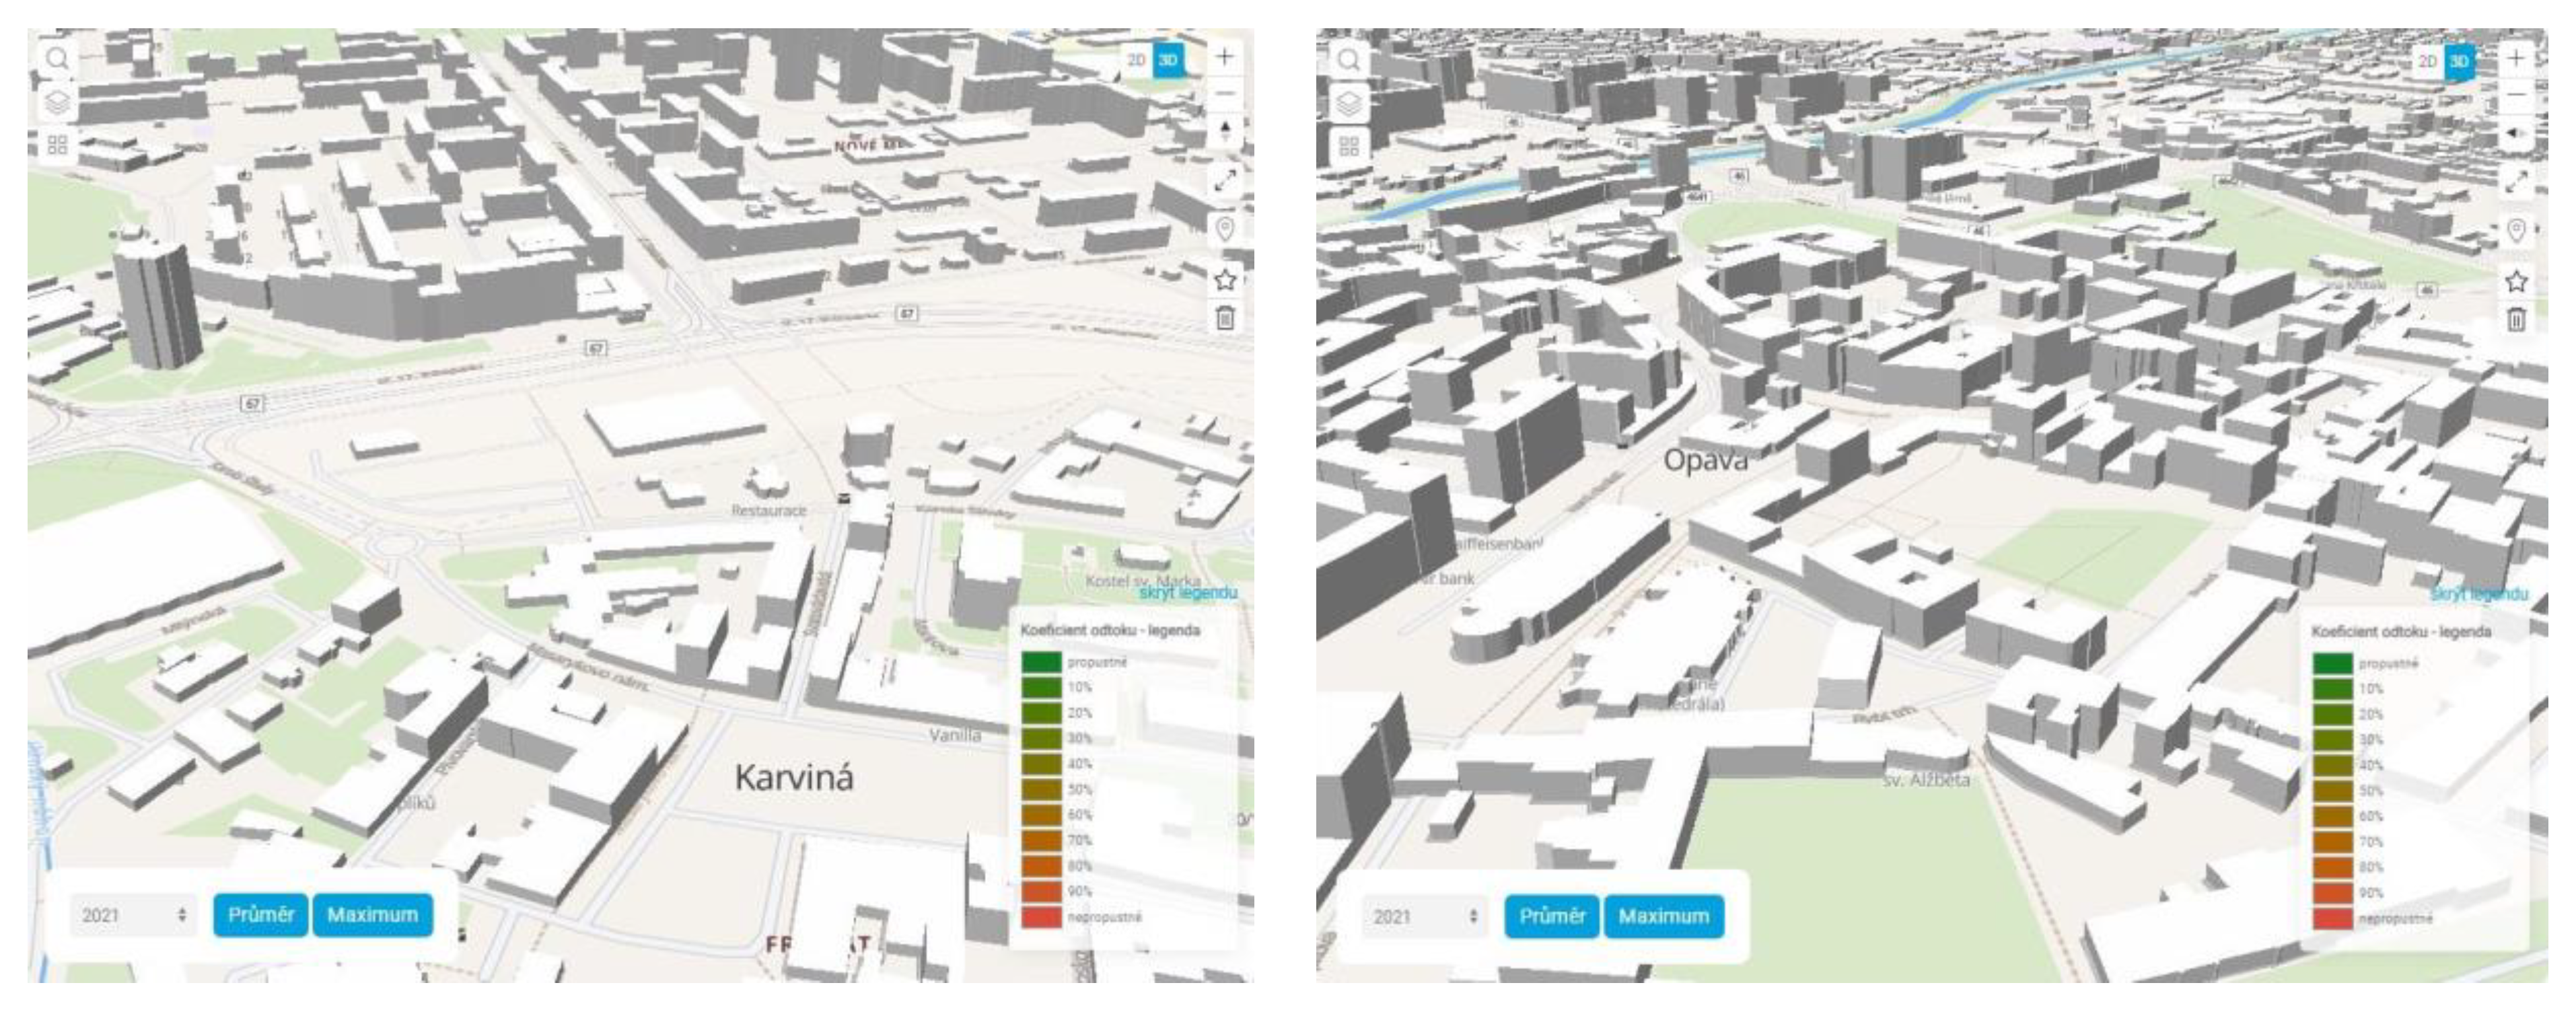Open 2021 year dropdown on Opava map
2576x1016 pixels.
click(1425, 916)
